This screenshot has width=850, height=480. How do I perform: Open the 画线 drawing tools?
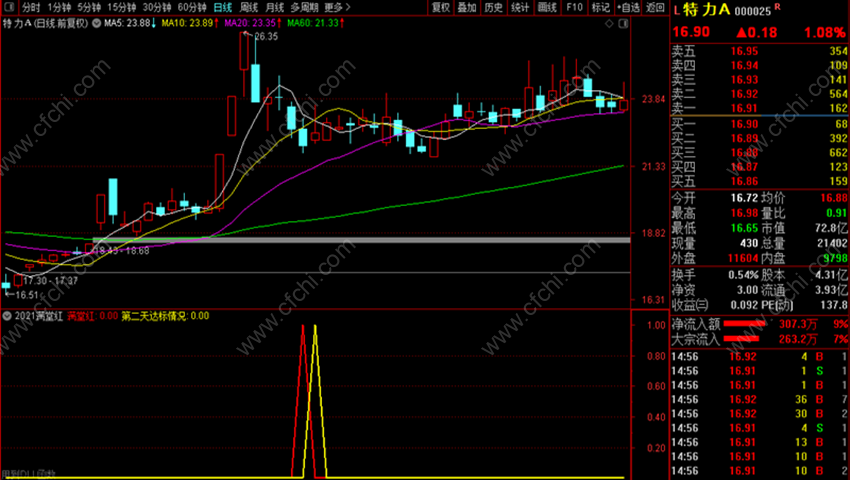point(547,8)
